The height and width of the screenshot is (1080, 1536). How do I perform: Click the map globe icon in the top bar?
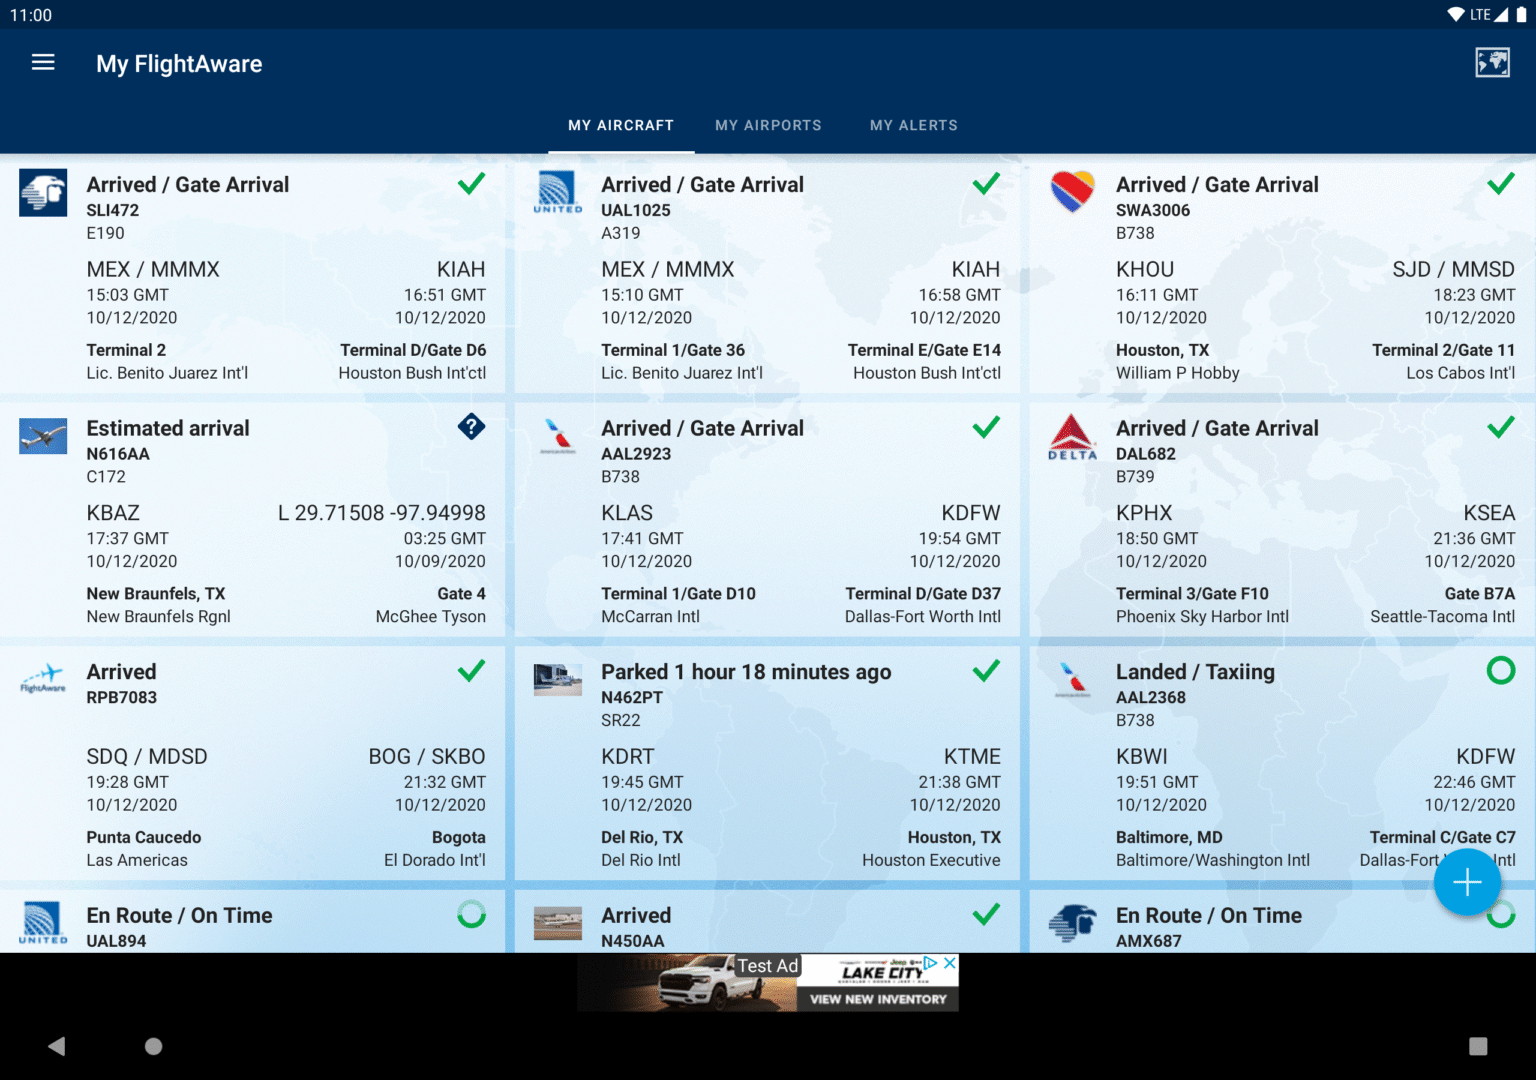pos(1492,62)
